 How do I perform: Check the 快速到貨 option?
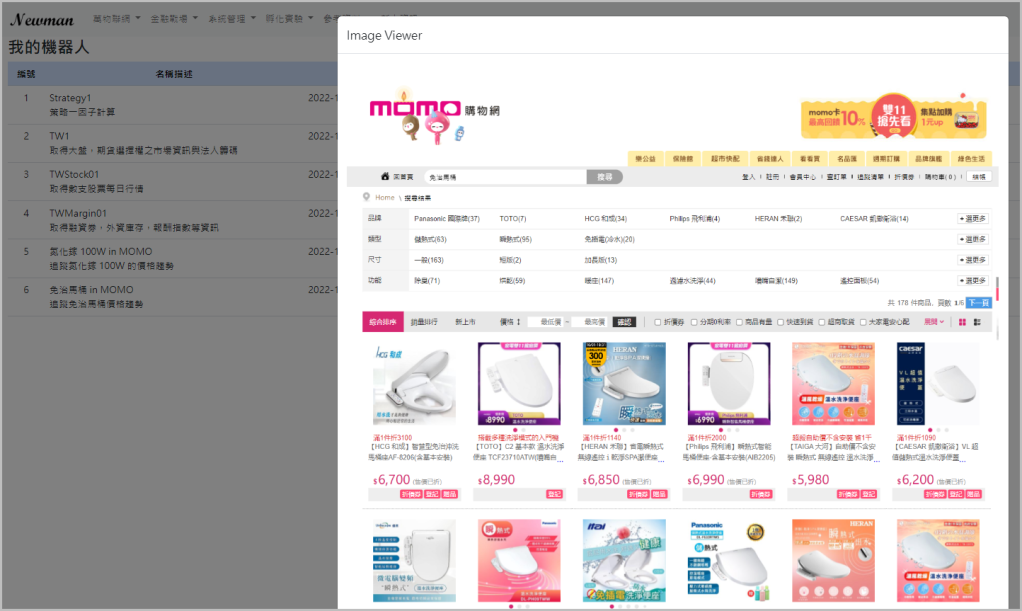click(780, 322)
